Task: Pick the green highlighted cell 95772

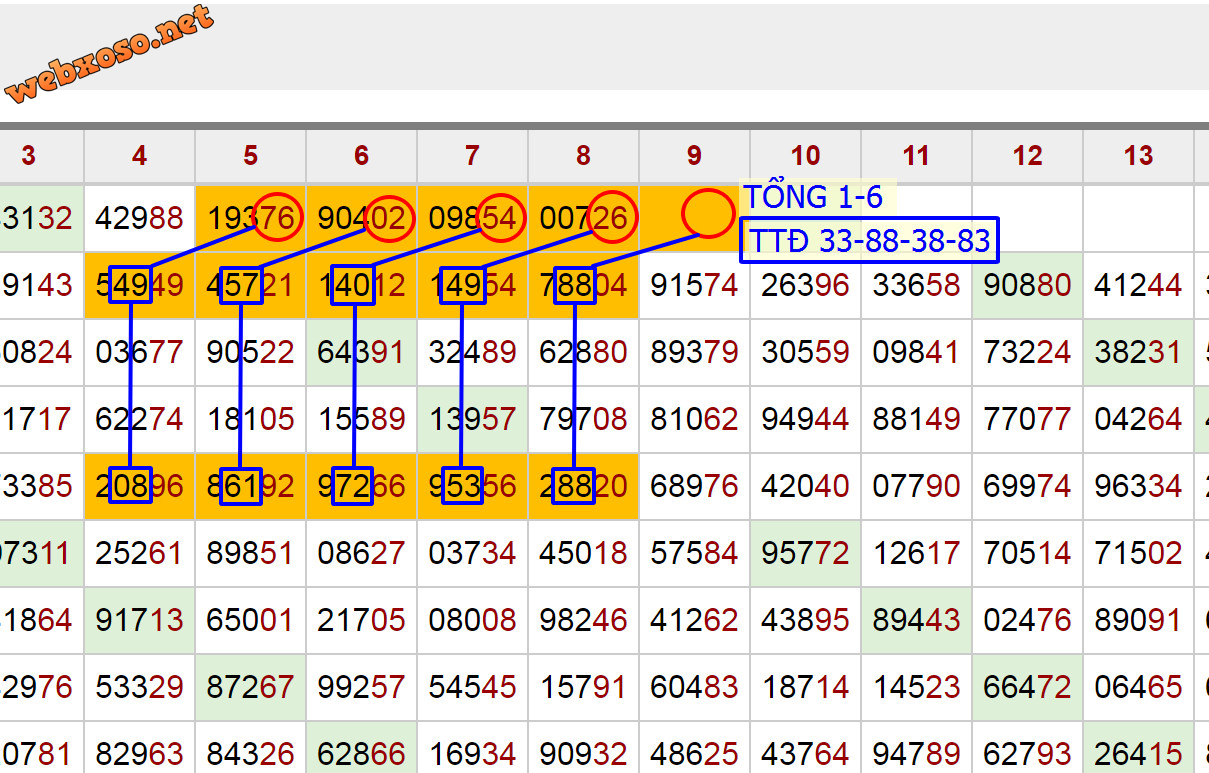Action: pyautogui.click(x=805, y=553)
